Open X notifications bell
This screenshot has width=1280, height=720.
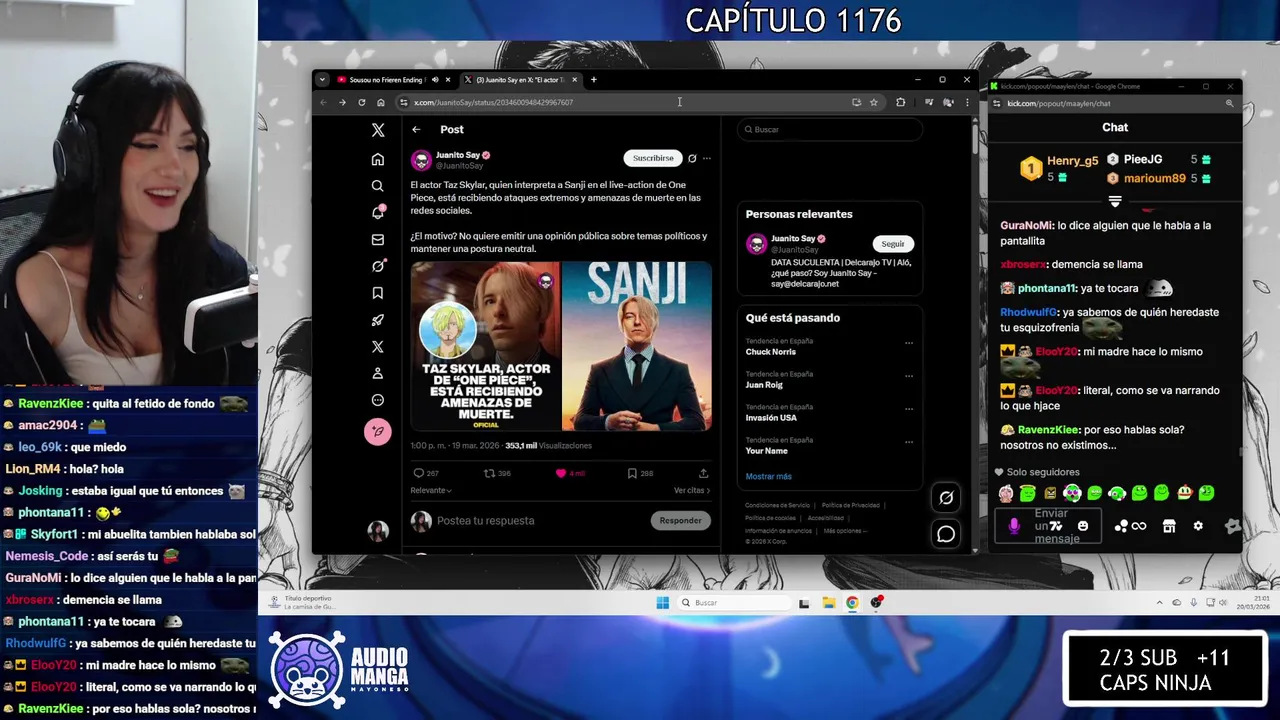tap(378, 212)
